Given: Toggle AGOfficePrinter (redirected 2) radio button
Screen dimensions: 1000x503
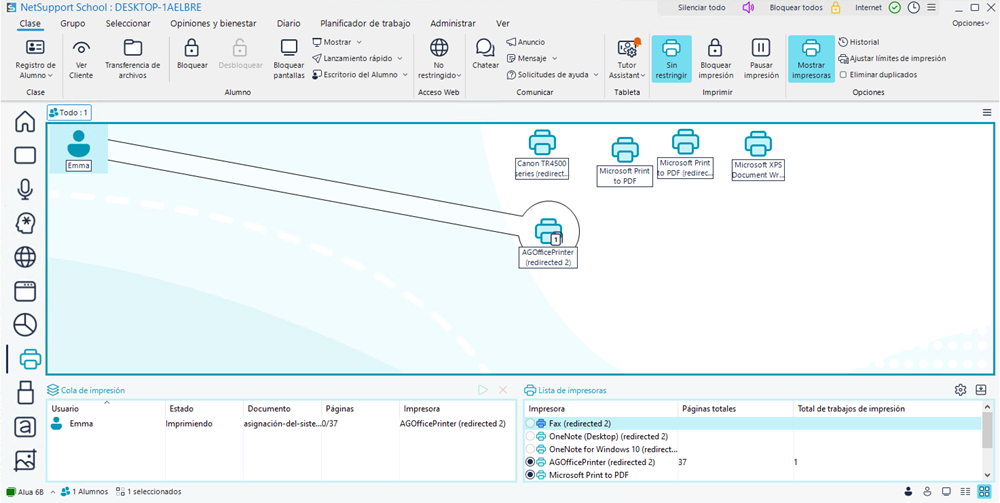Looking at the screenshot, I should 530,462.
